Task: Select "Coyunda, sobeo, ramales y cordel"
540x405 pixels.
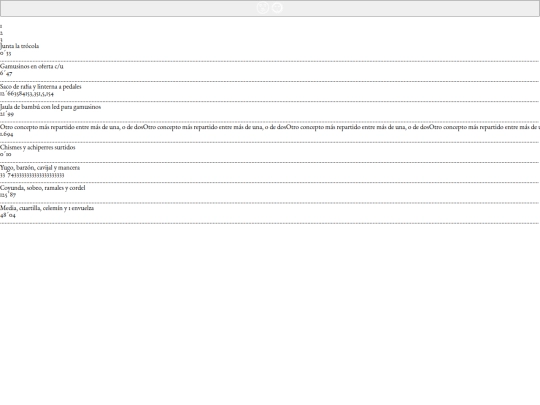Action: pyautogui.click(x=43, y=188)
